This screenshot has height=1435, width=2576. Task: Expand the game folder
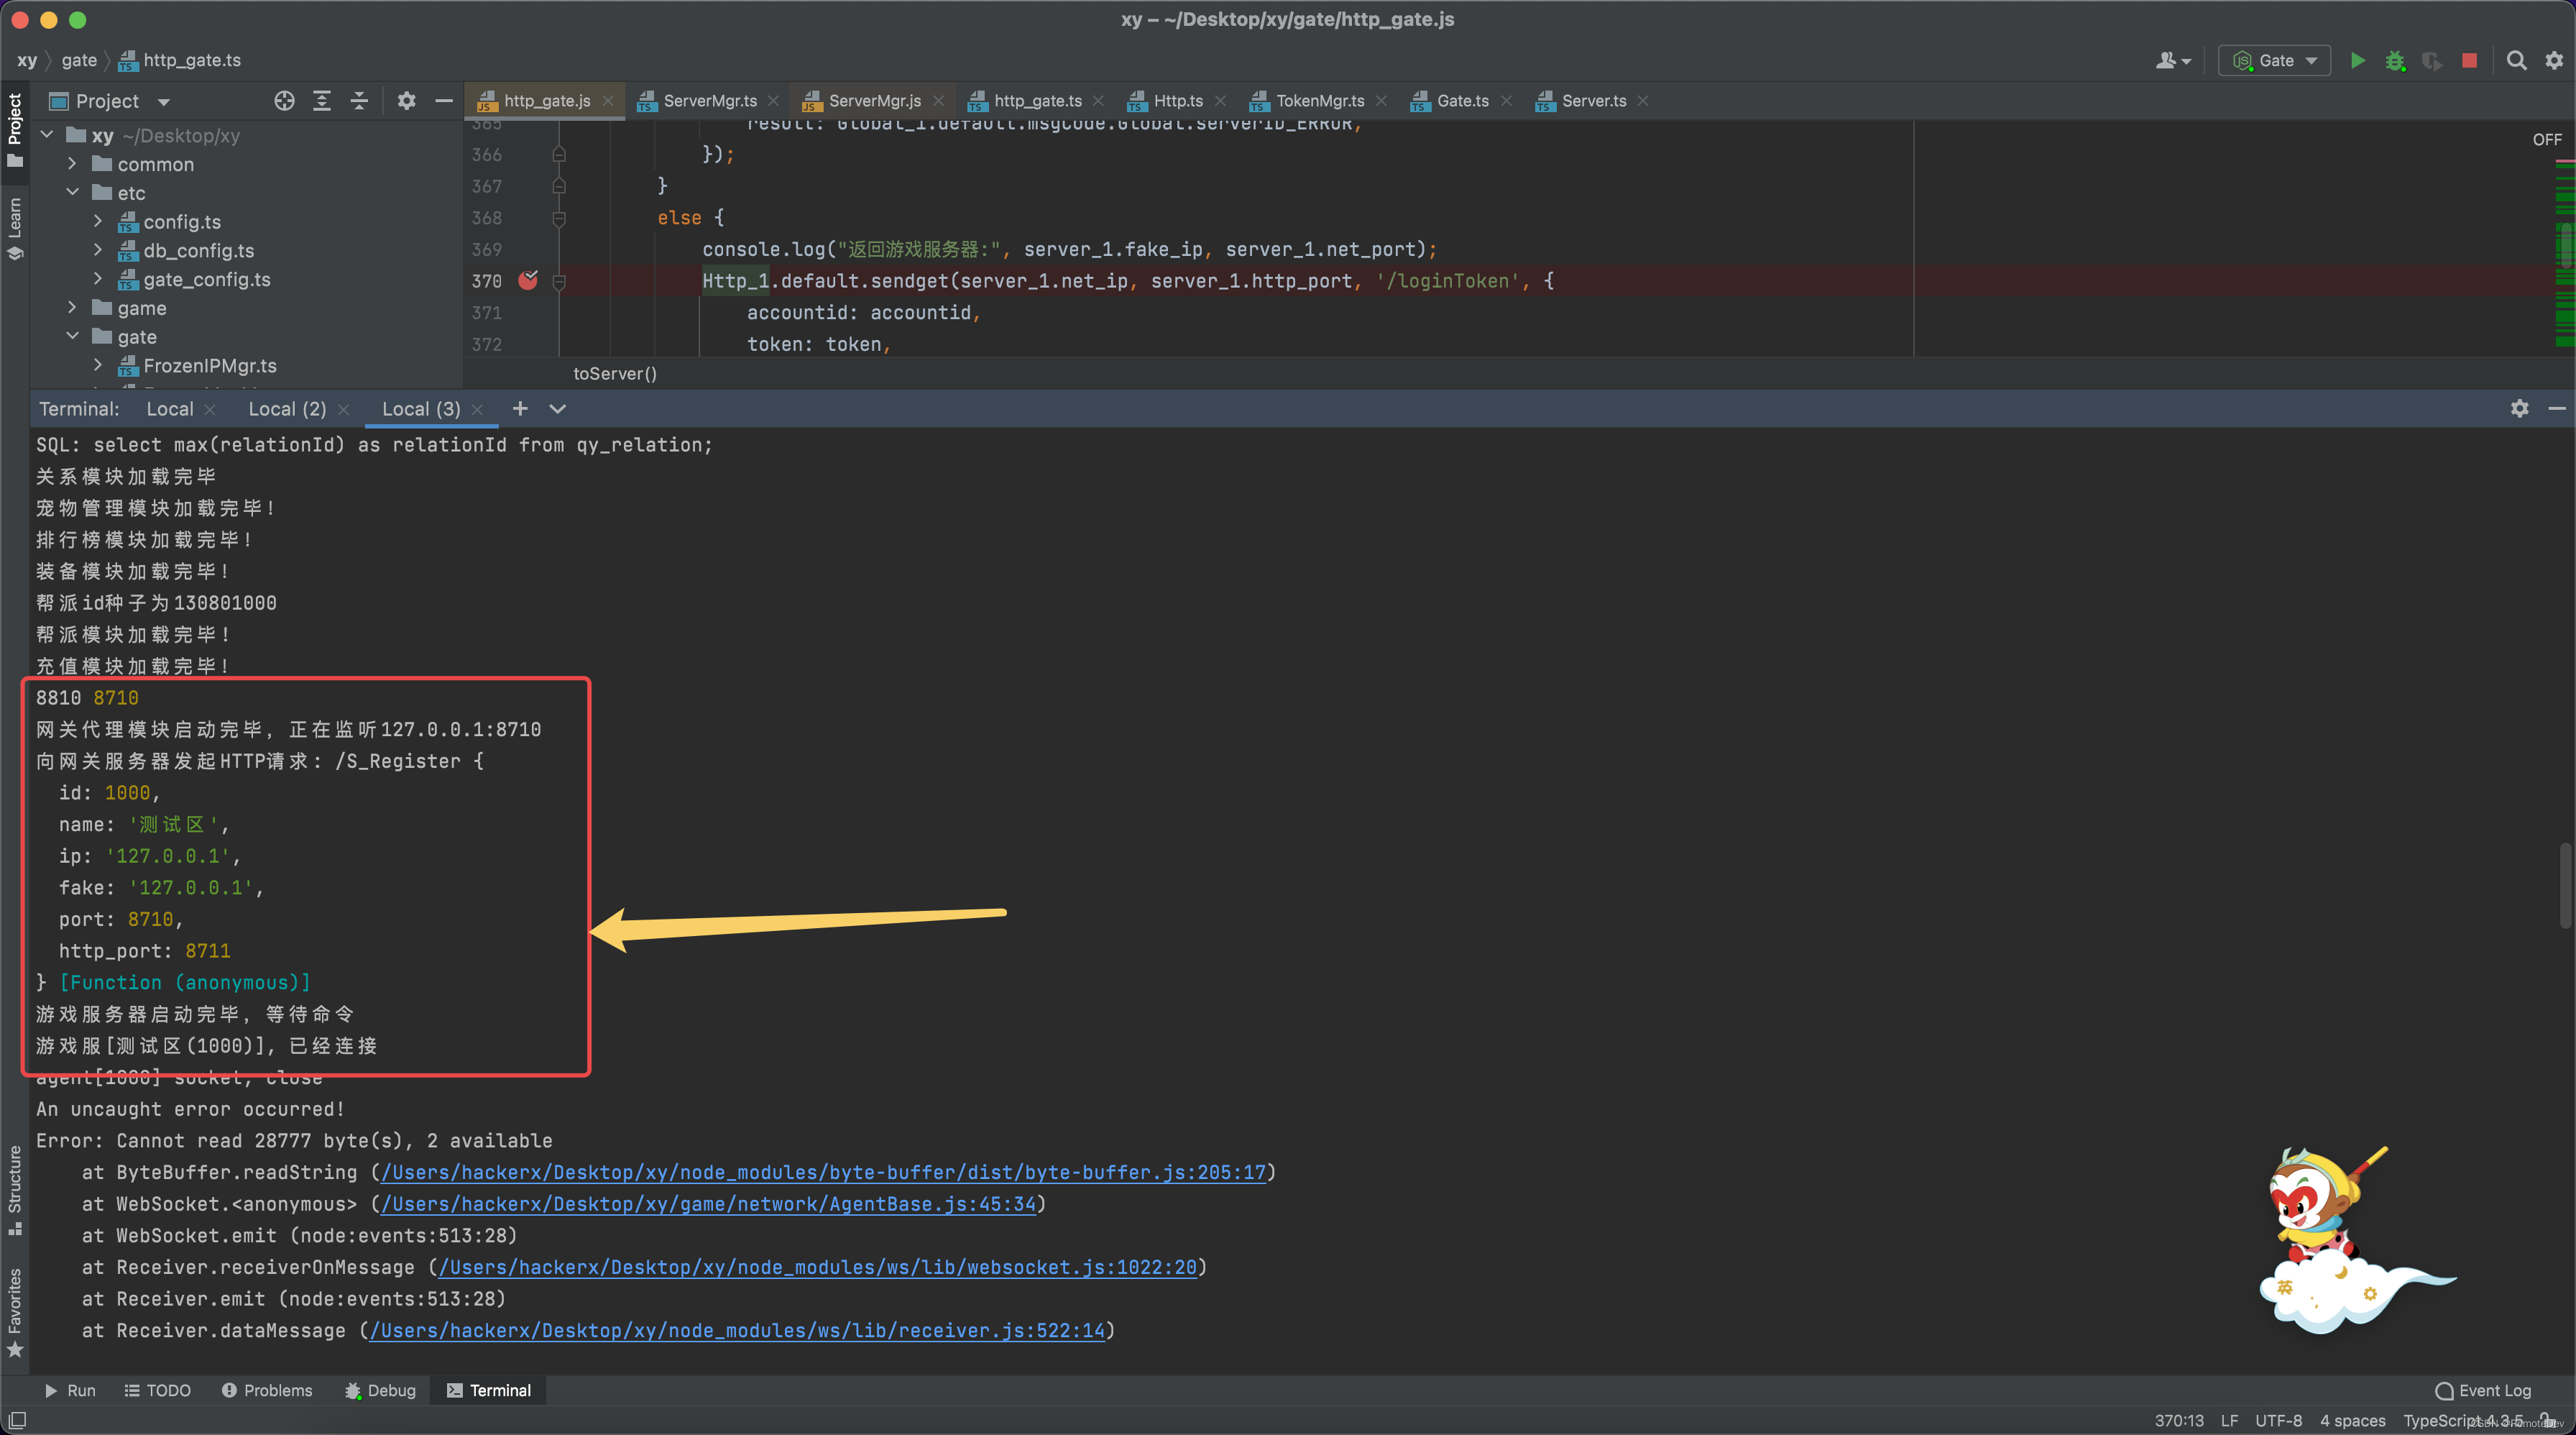[72, 307]
